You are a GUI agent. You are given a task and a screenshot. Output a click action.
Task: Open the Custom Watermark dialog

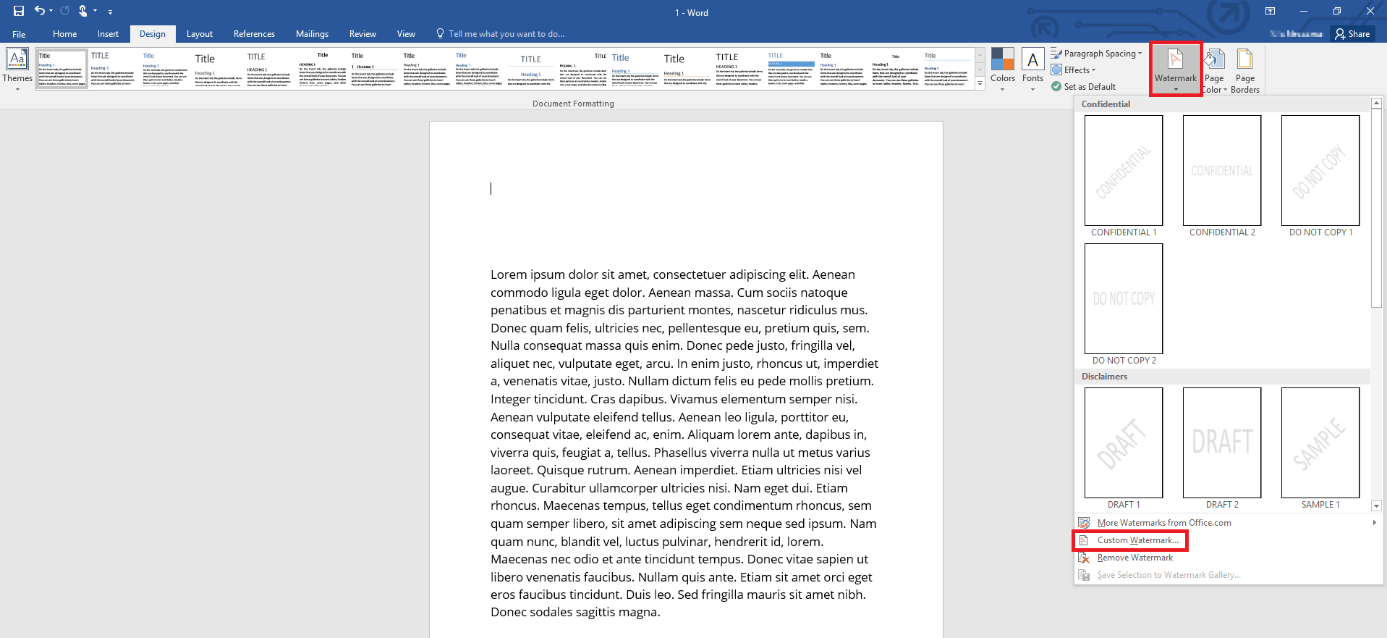click(x=1130, y=540)
